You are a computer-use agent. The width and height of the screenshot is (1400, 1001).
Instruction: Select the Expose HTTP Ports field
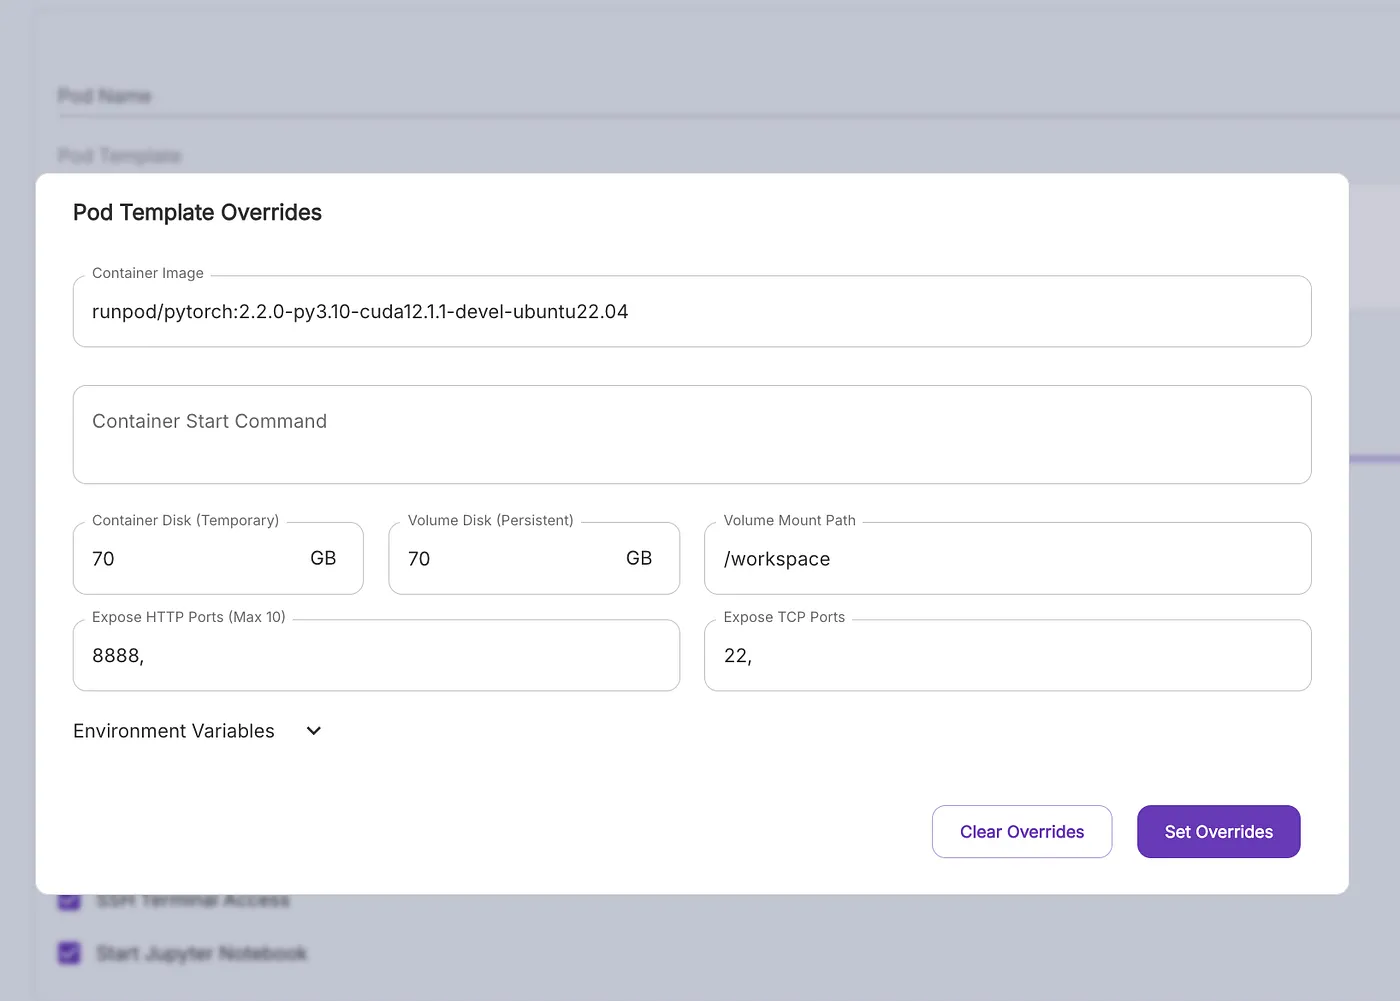376,655
